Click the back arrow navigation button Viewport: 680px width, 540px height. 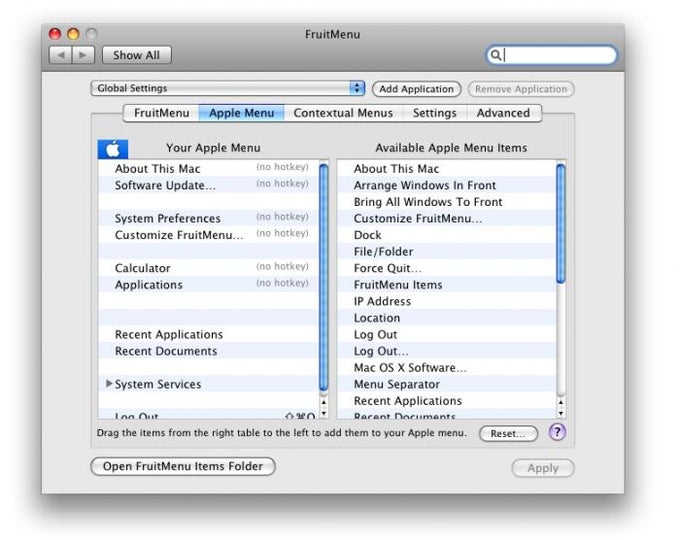(x=61, y=55)
